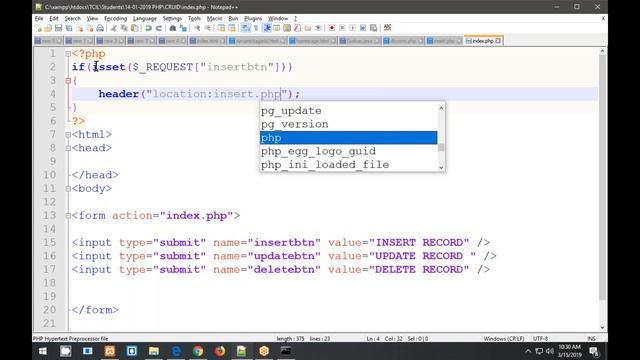Image resolution: width=640 pixels, height=360 pixels.
Task: Start macro recording with the red record icon
Action: 332,28
